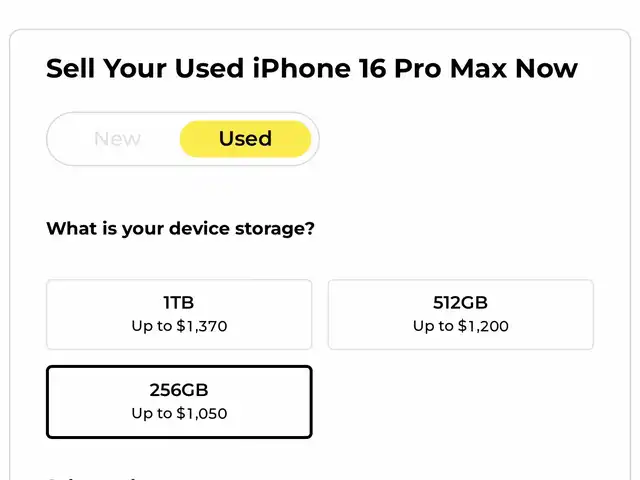
Task: Click the '256GB' label text
Action: [x=179, y=389]
